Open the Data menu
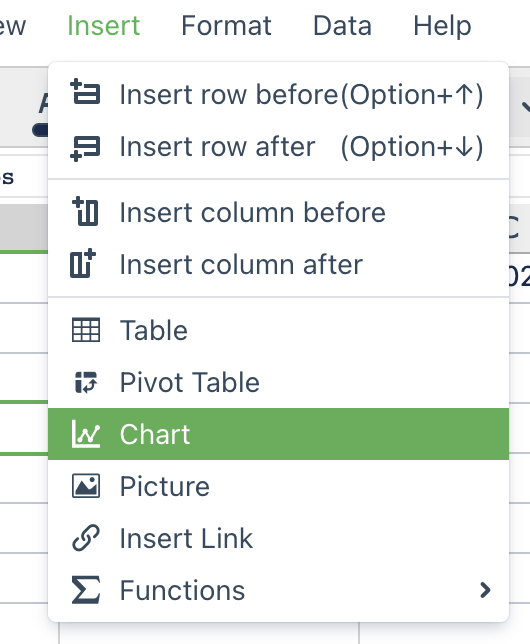This screenshot has width=530, height=644. (x=342, y=25)
